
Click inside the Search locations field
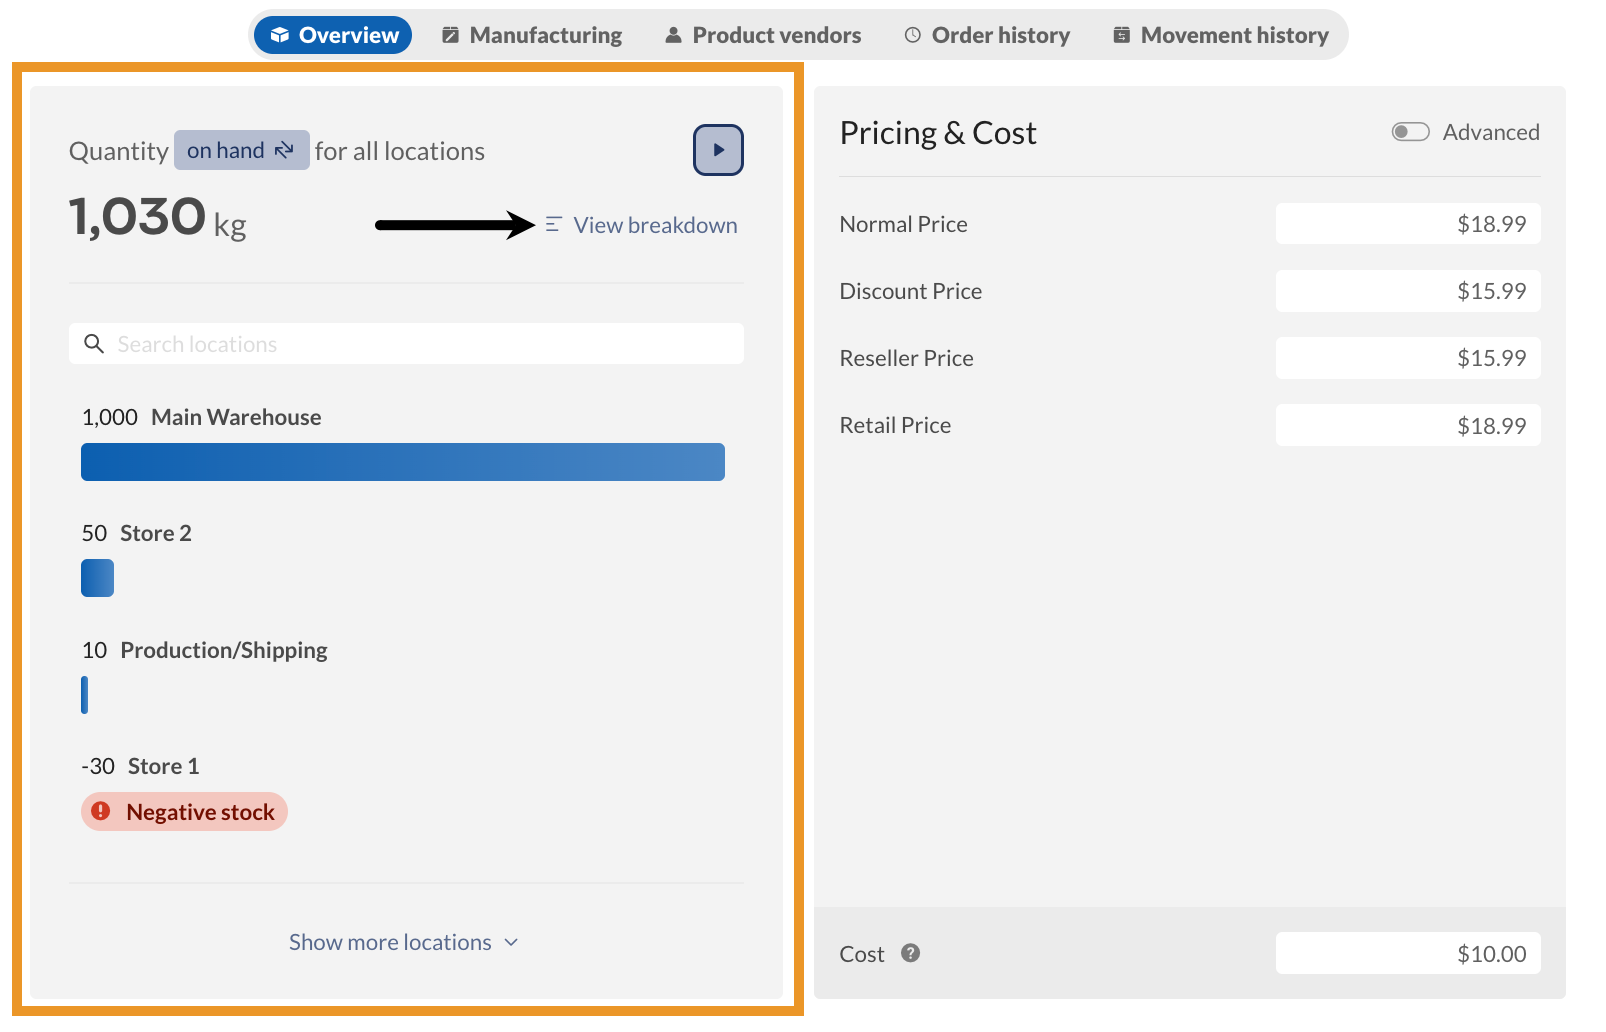(400, 343)
